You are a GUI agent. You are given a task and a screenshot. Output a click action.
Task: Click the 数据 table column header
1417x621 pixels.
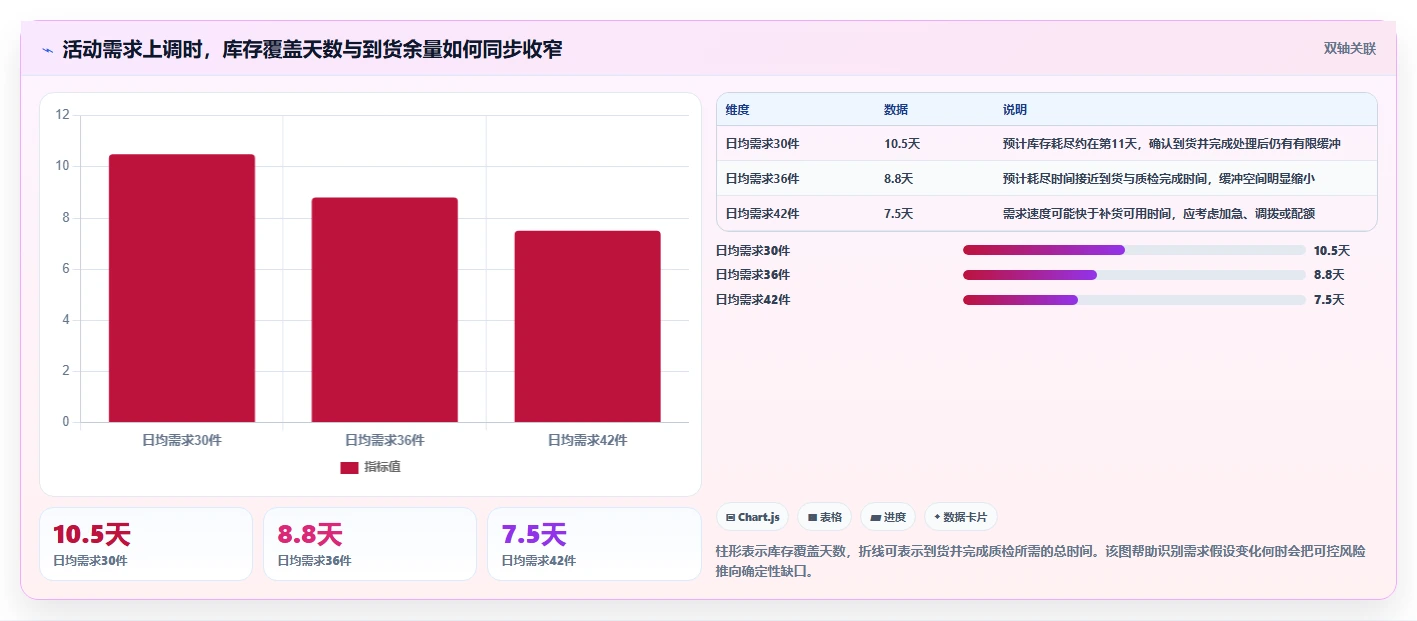click(896, 110)
